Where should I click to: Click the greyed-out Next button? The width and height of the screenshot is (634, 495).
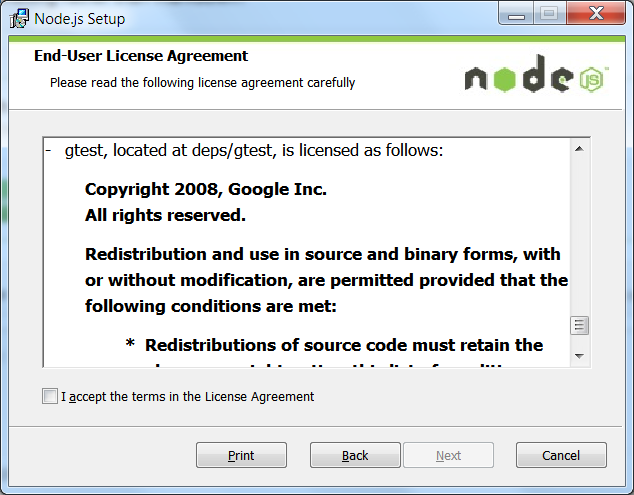[x=448, y=455]
